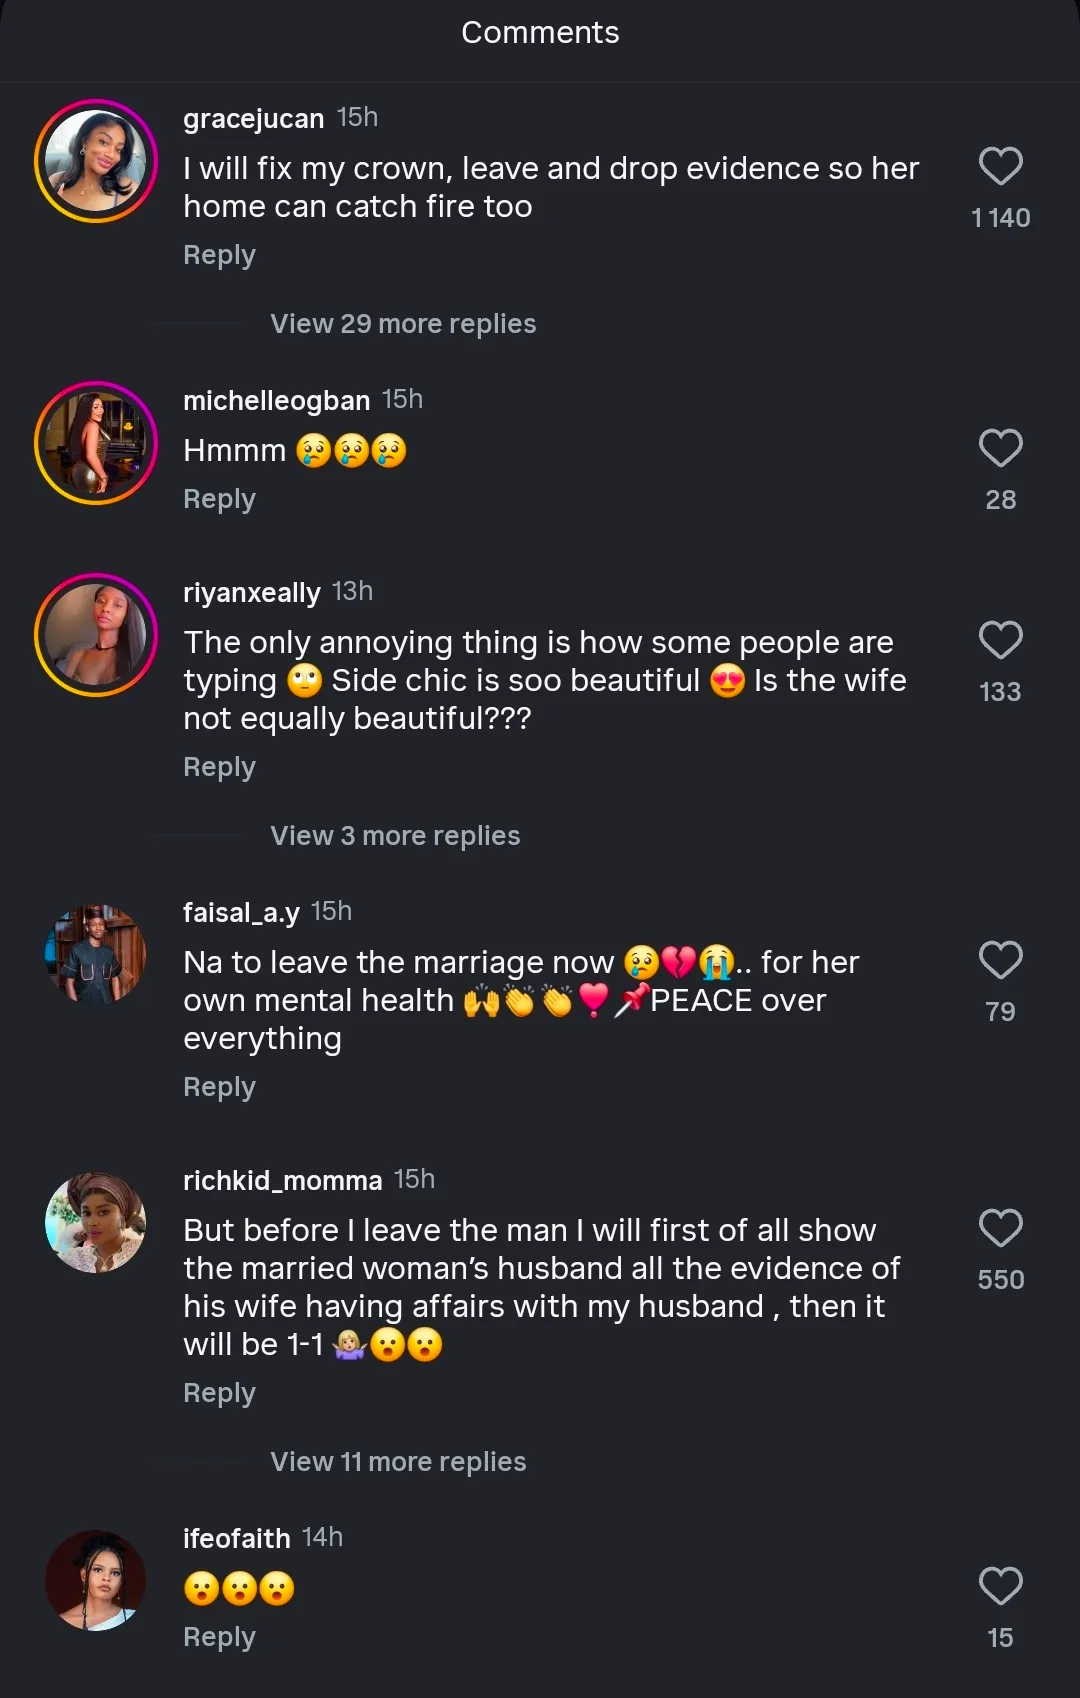Screen dimensions: 1080x1698
Task: Expand "View 3 more replies"
Action: 395,836
